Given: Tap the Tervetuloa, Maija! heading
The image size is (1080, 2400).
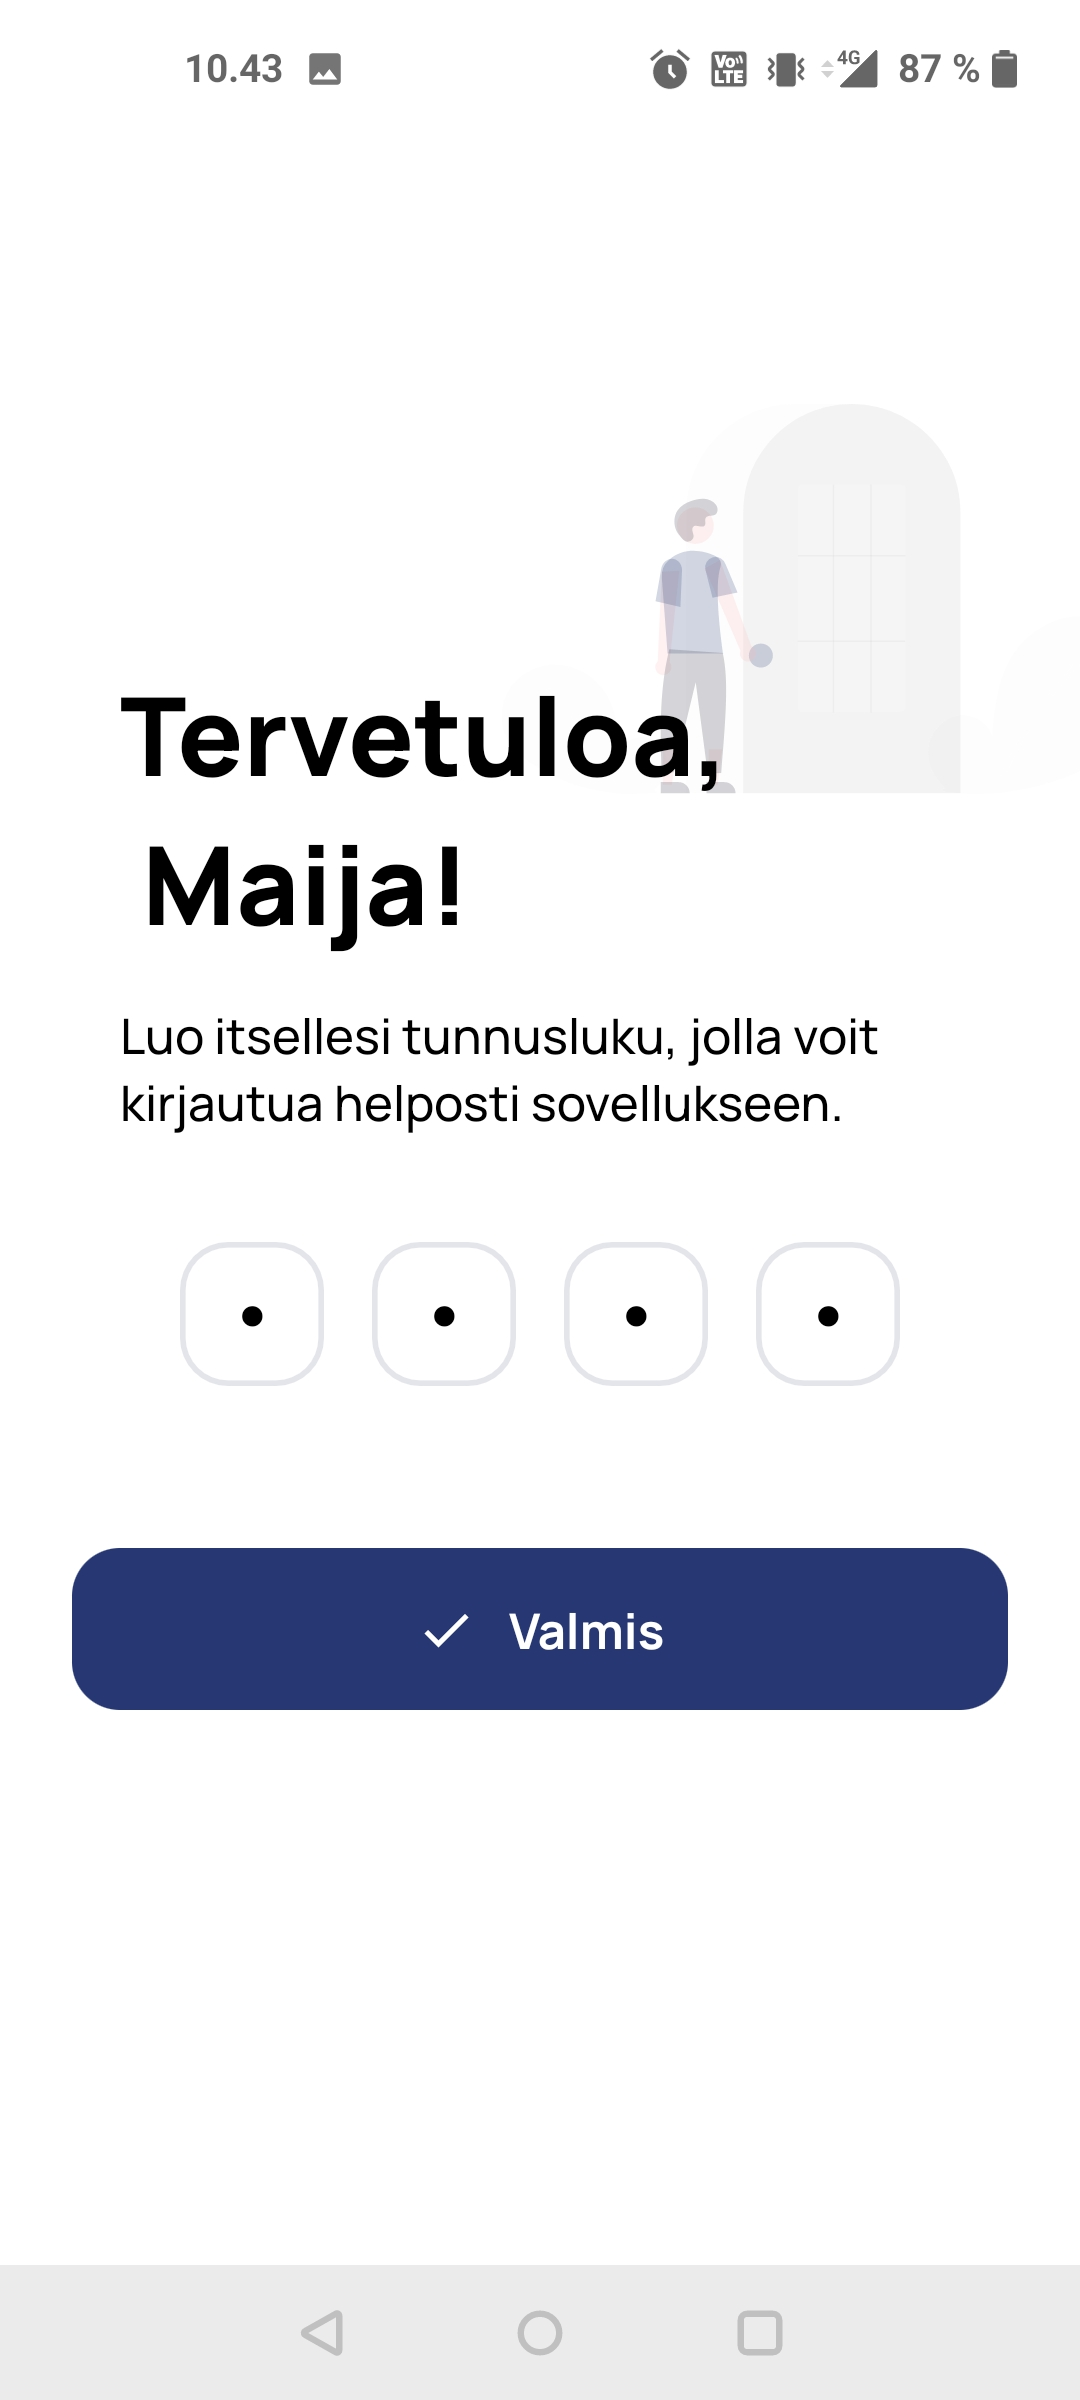Looking at the screenshot, I should [420, 812].
